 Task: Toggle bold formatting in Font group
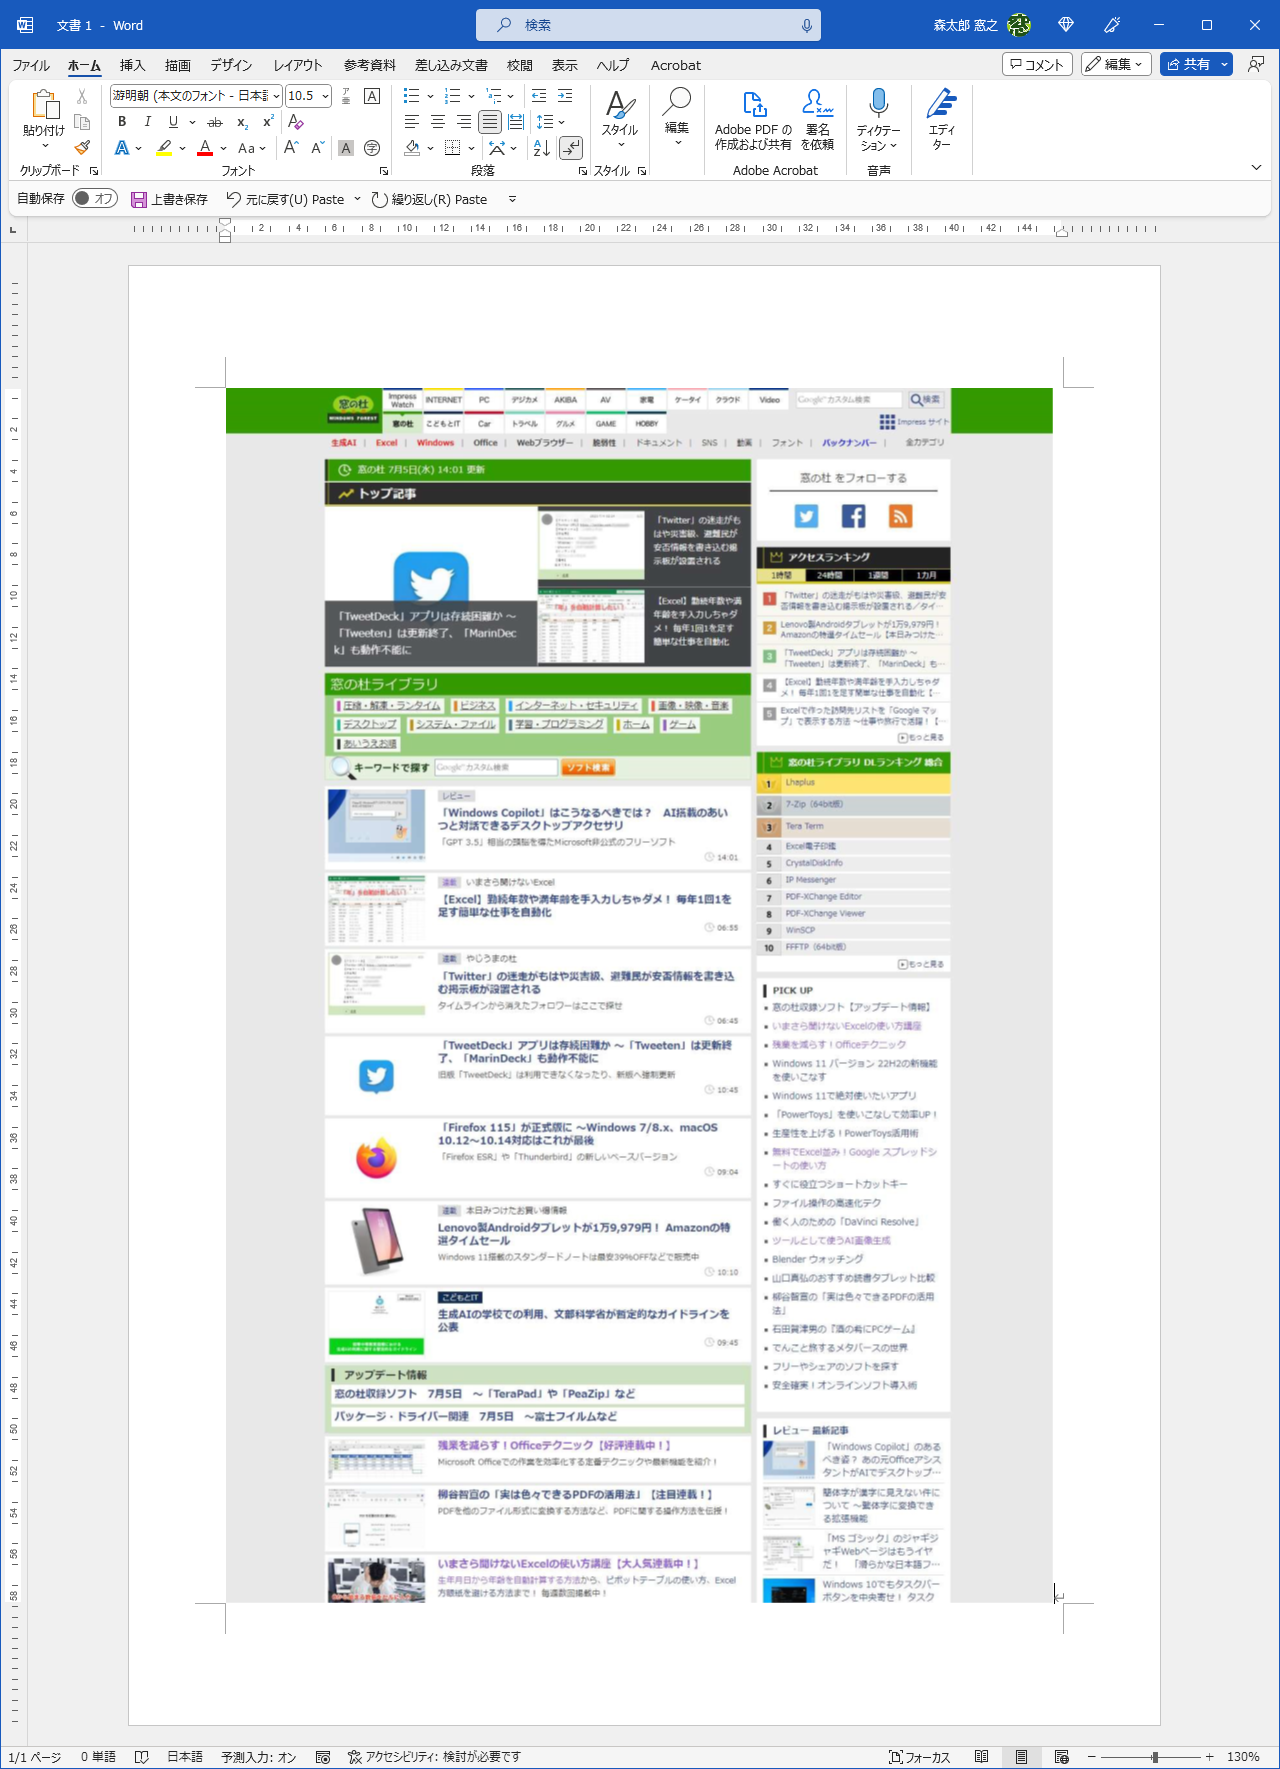[x=122, y=122]
